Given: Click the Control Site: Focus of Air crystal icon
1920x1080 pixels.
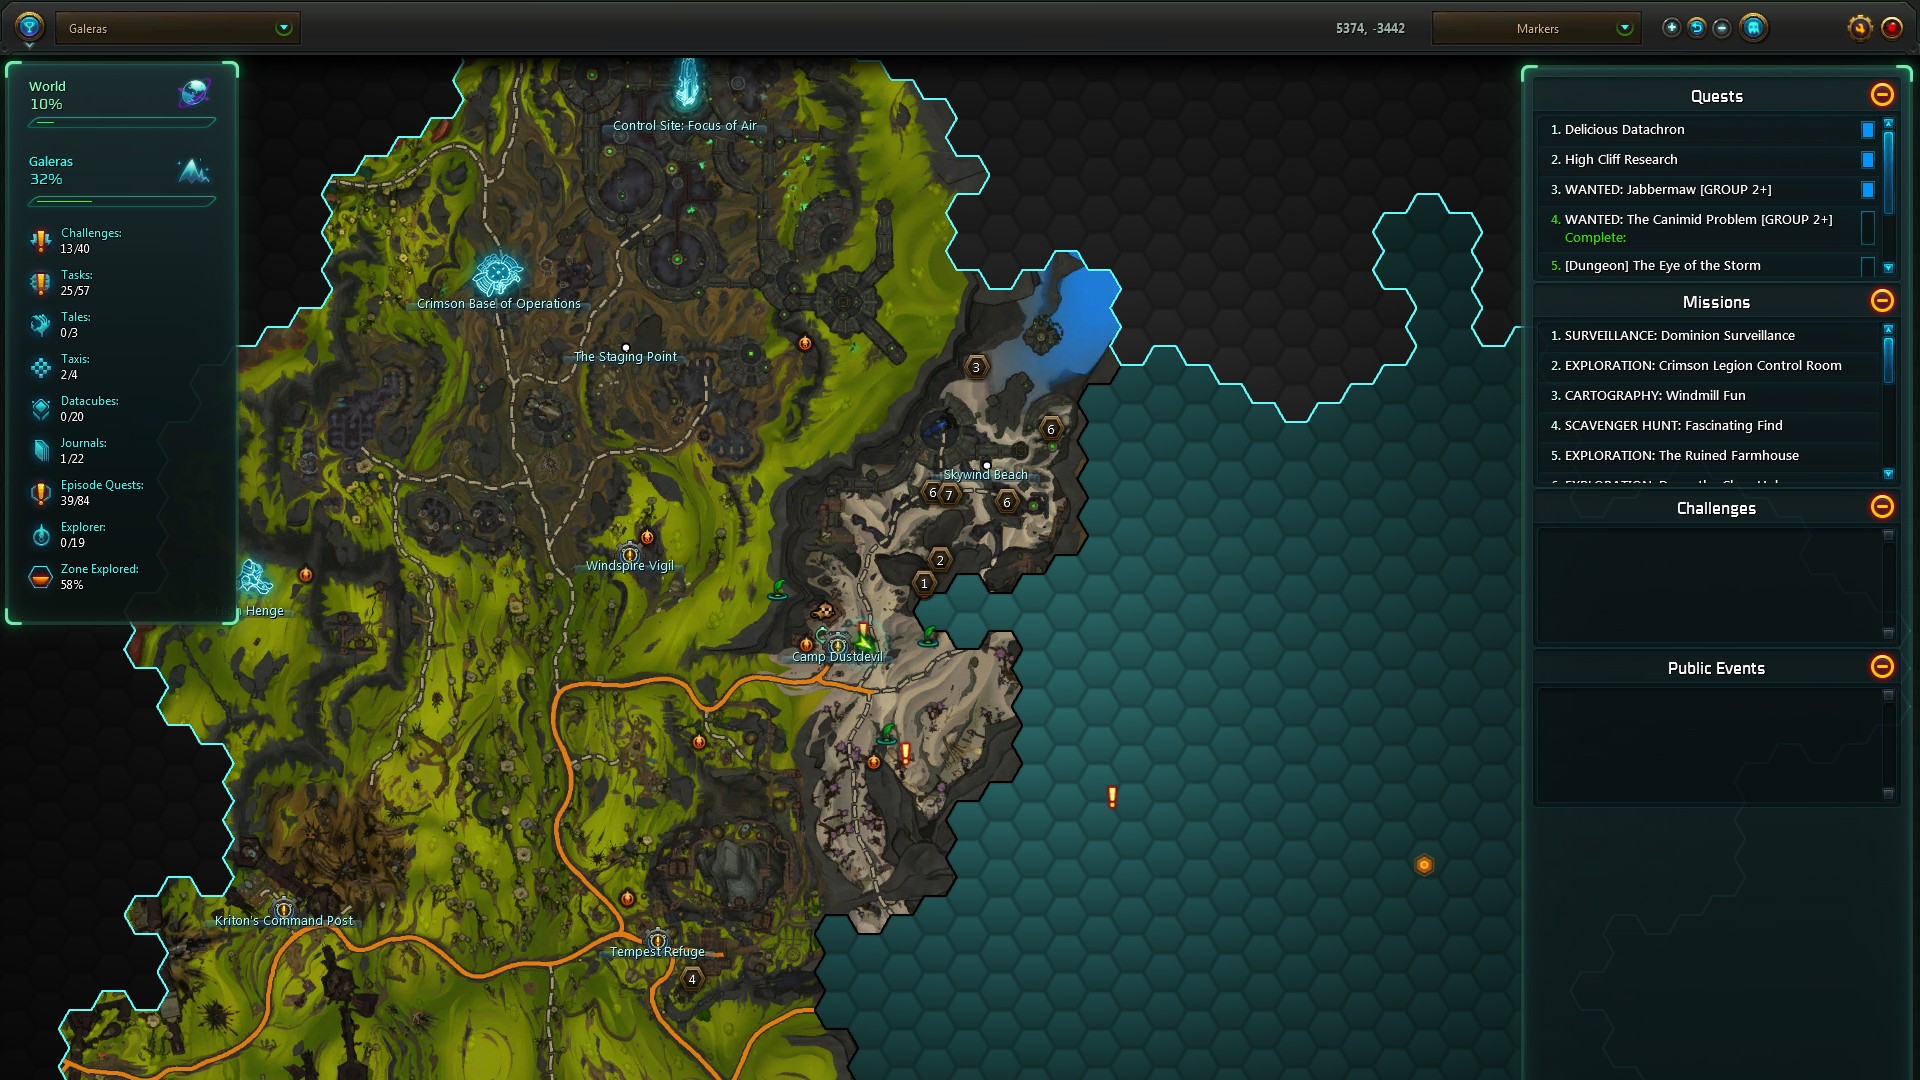Looking at the screenshot, I should 687,85.
